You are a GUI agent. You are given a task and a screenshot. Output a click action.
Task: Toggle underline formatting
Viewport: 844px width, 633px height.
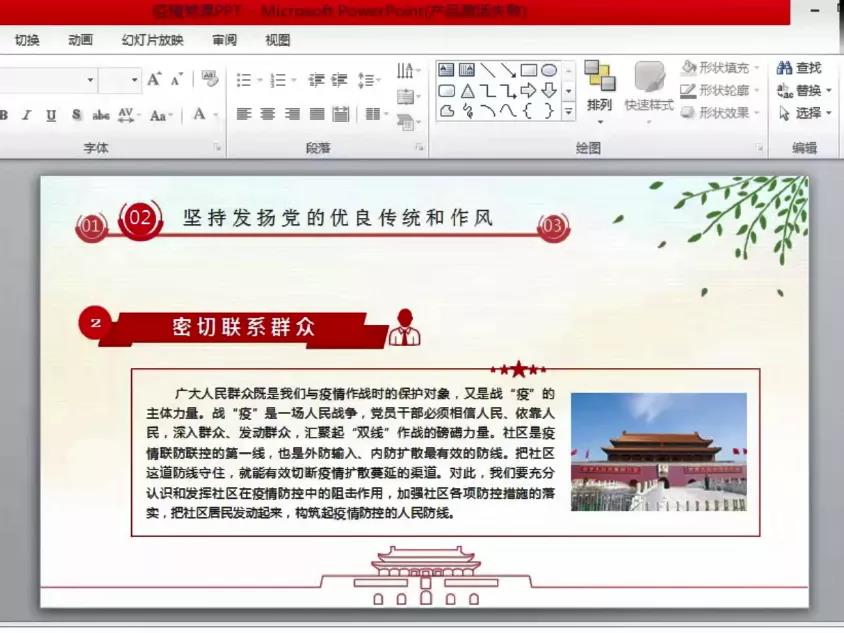51,115
